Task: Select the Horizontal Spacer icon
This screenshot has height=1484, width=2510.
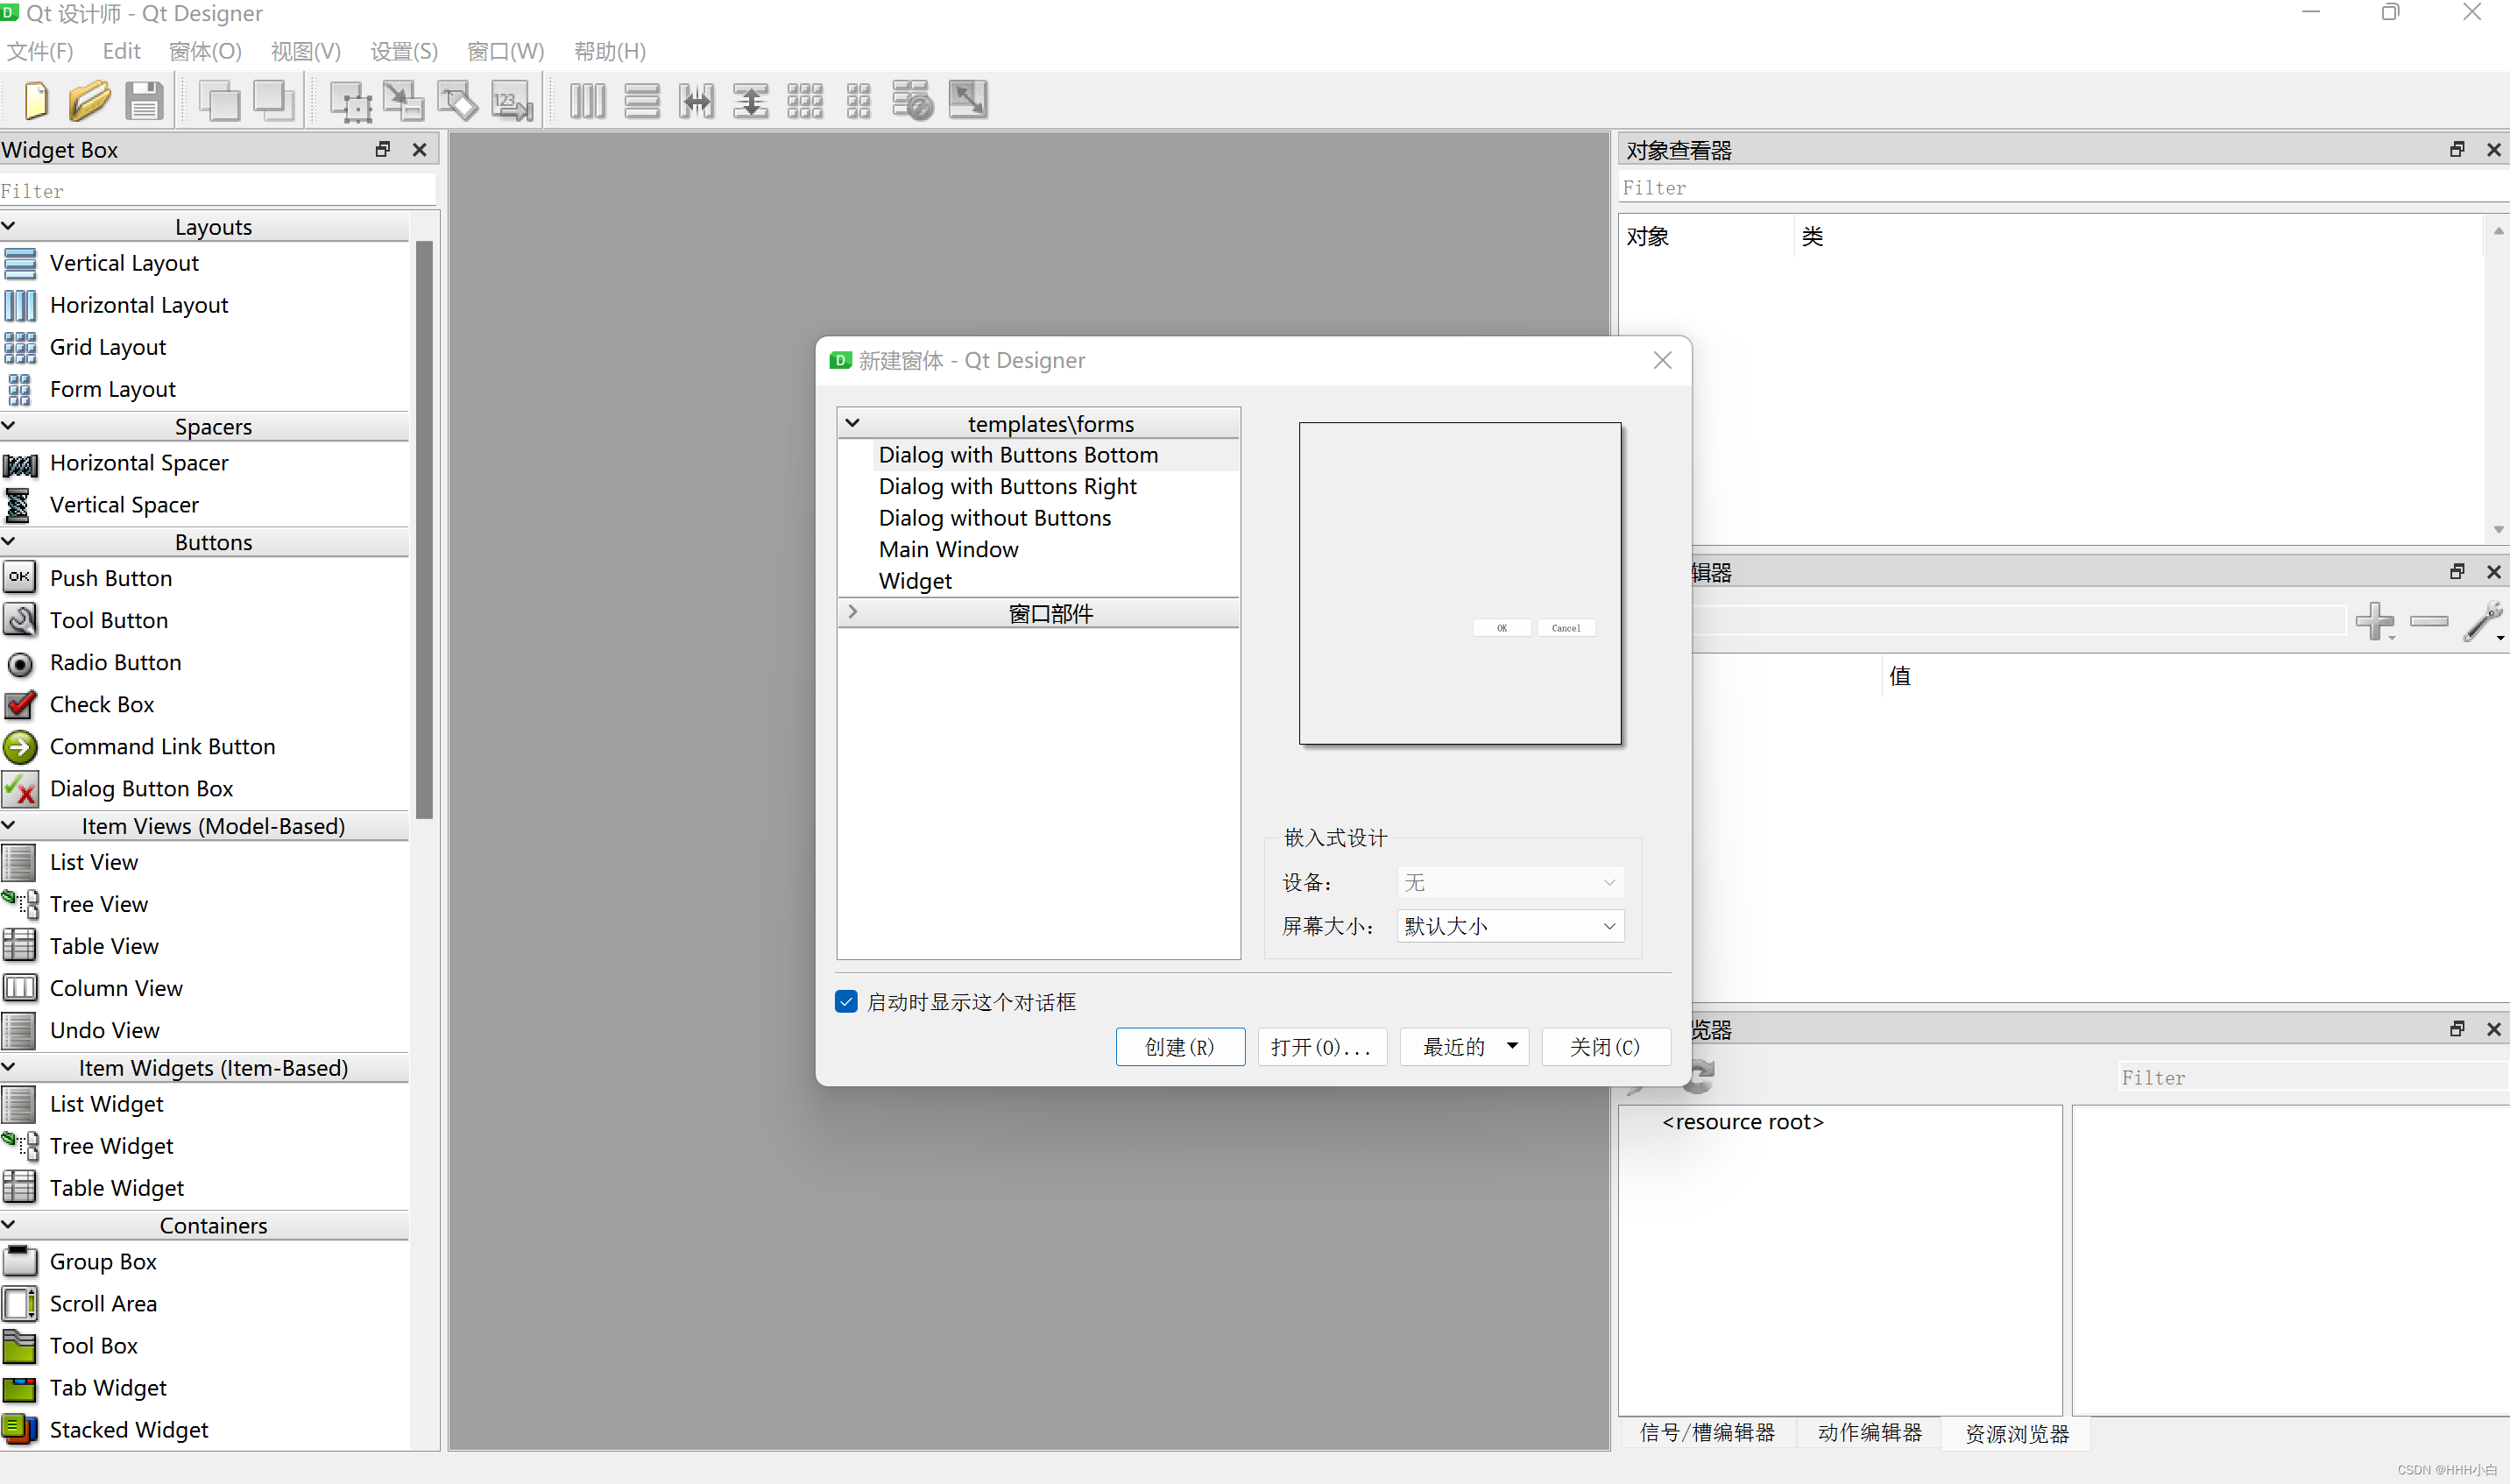Action: pos(19,463)
